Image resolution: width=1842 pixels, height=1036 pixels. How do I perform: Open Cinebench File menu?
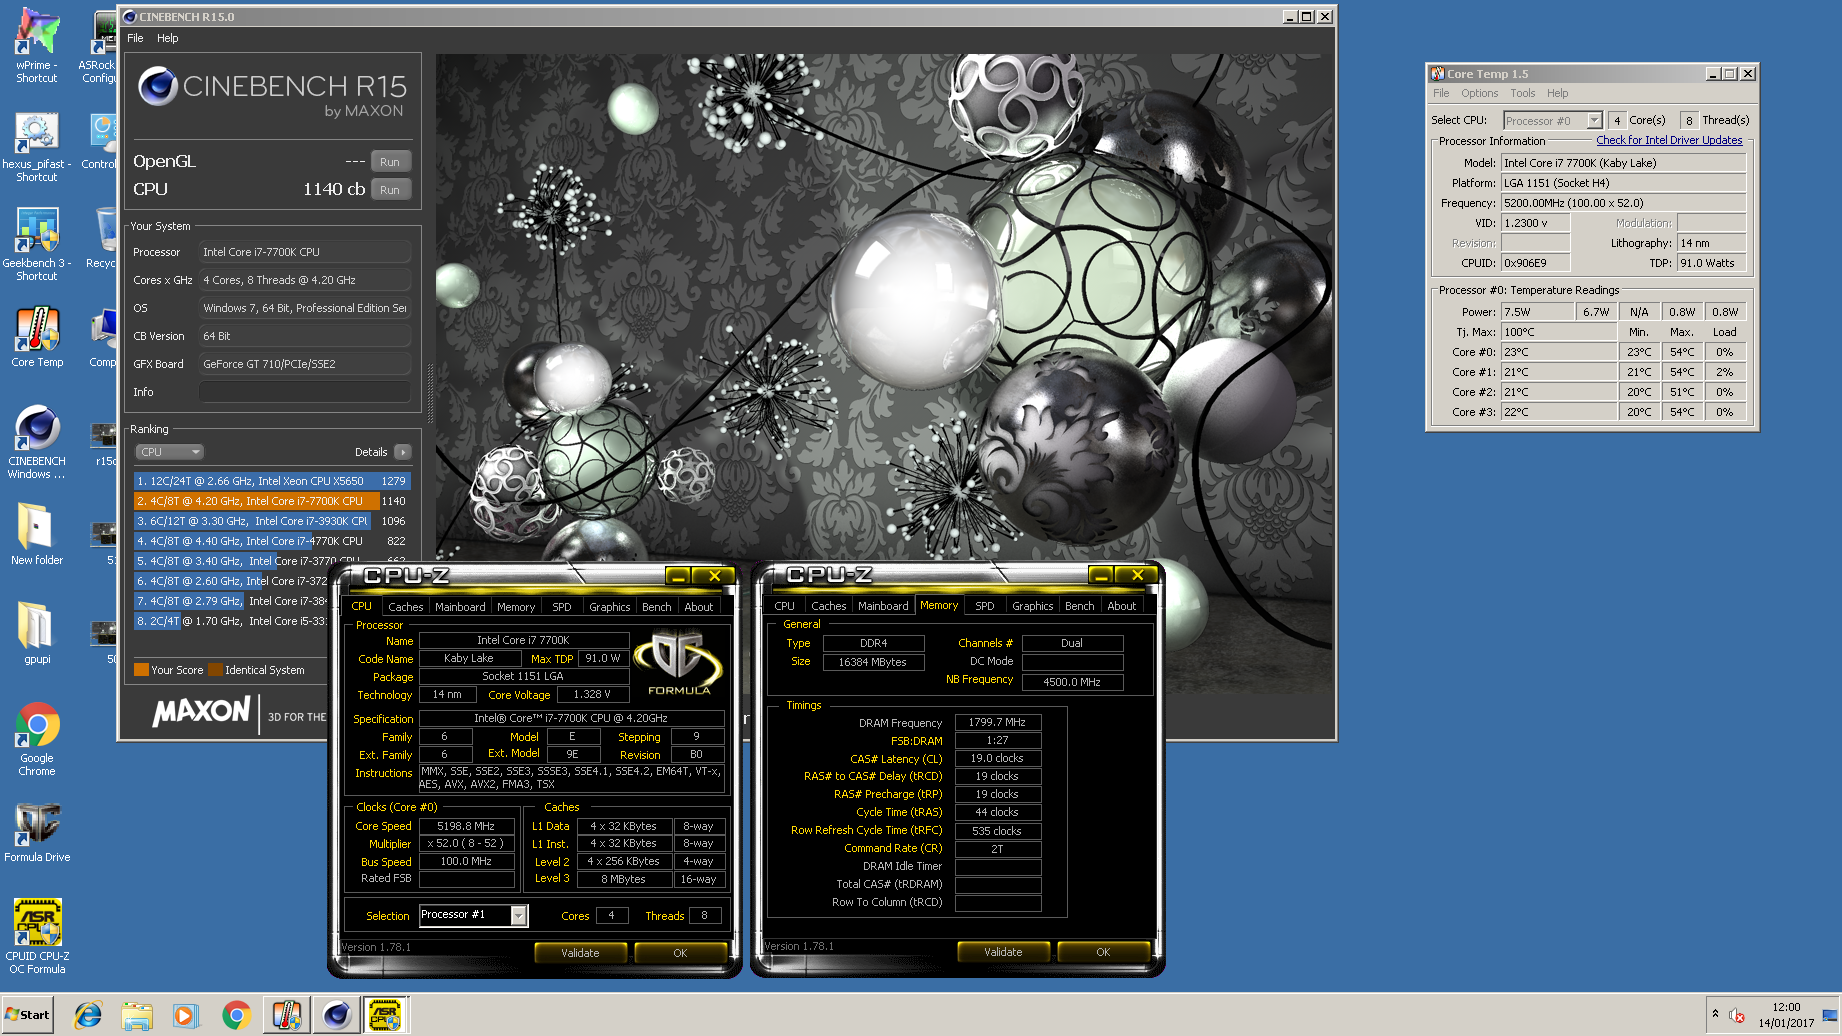point(135,38)
